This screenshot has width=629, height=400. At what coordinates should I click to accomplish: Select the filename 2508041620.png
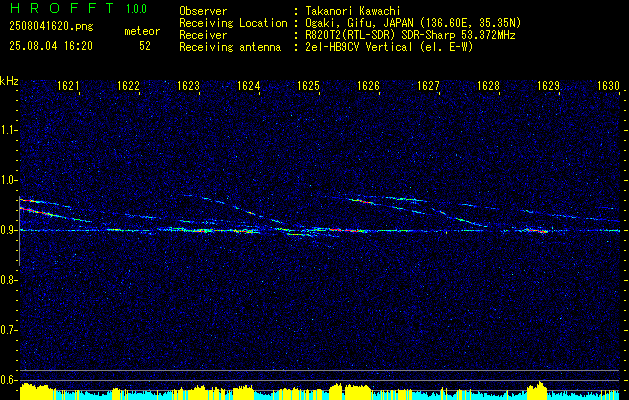[x=51, y=27]
